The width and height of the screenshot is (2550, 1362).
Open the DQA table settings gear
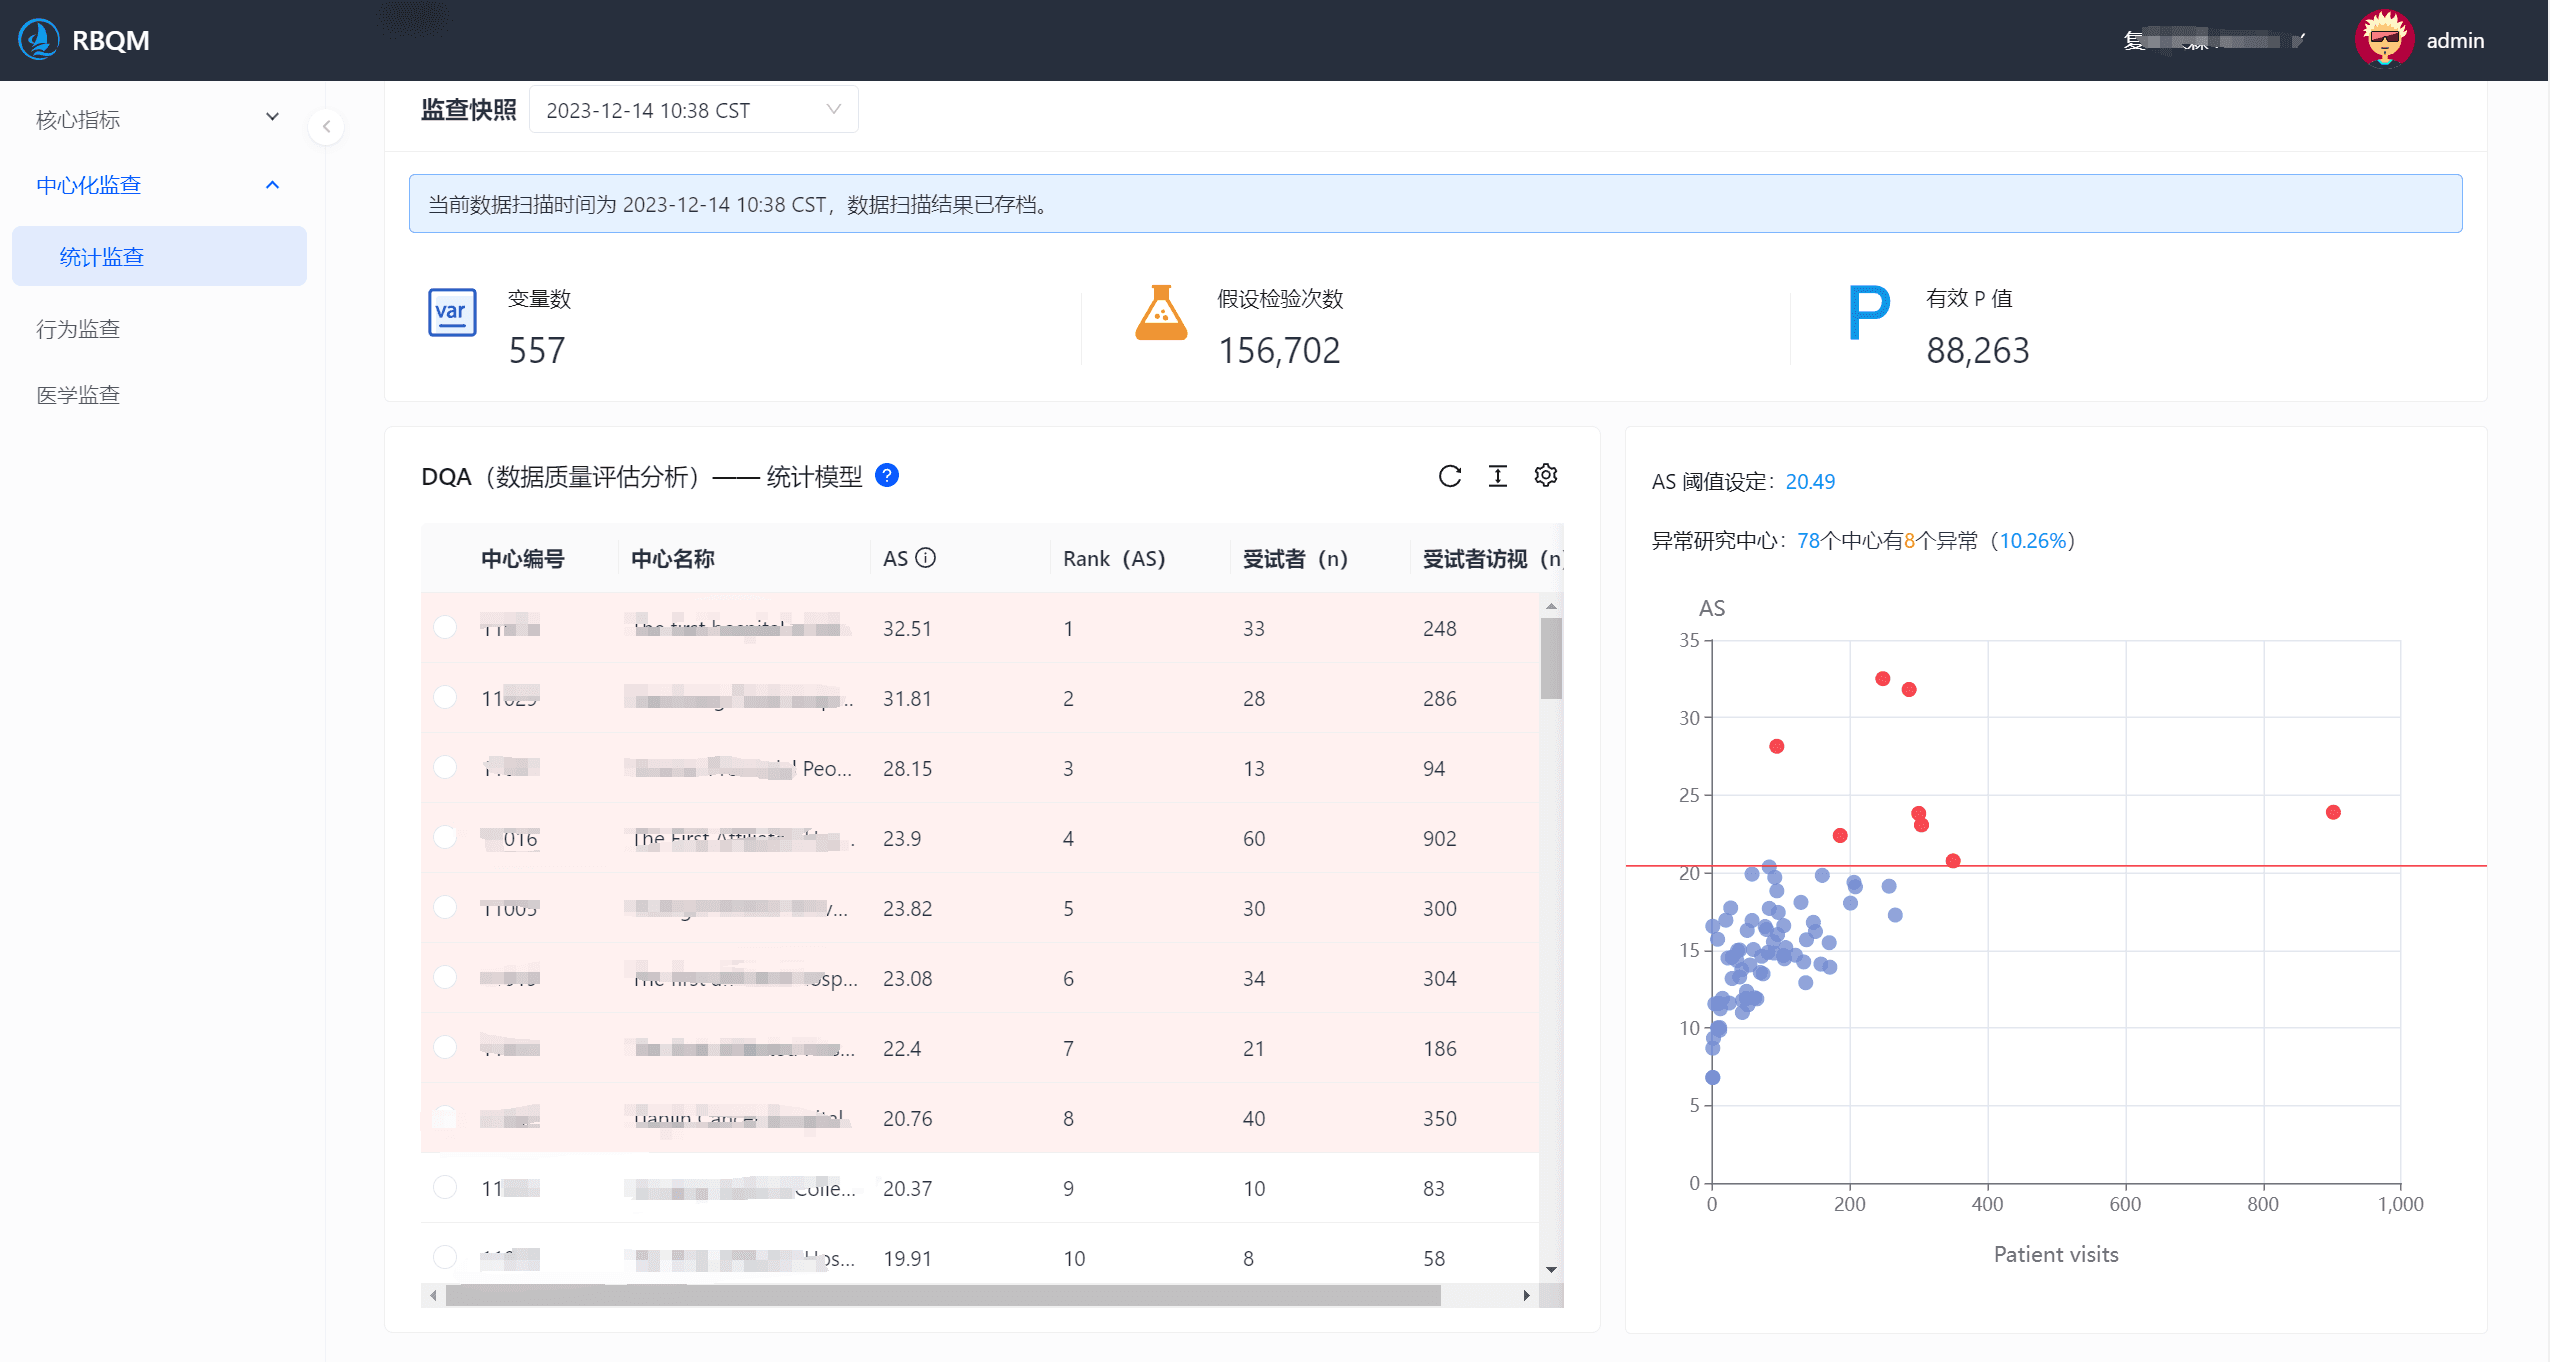[1545, 475]
